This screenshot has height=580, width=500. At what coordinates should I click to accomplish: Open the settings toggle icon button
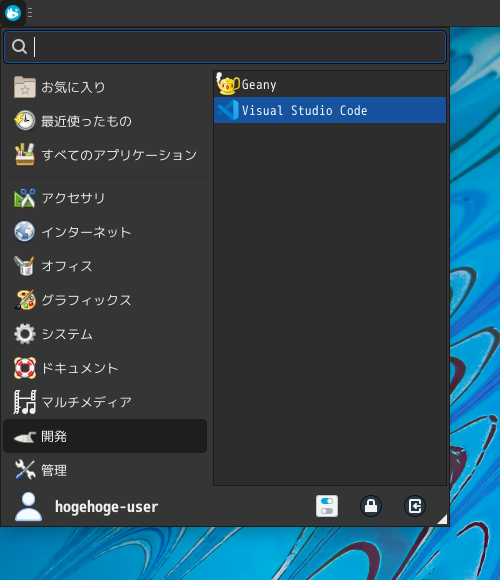click(327, 506)
